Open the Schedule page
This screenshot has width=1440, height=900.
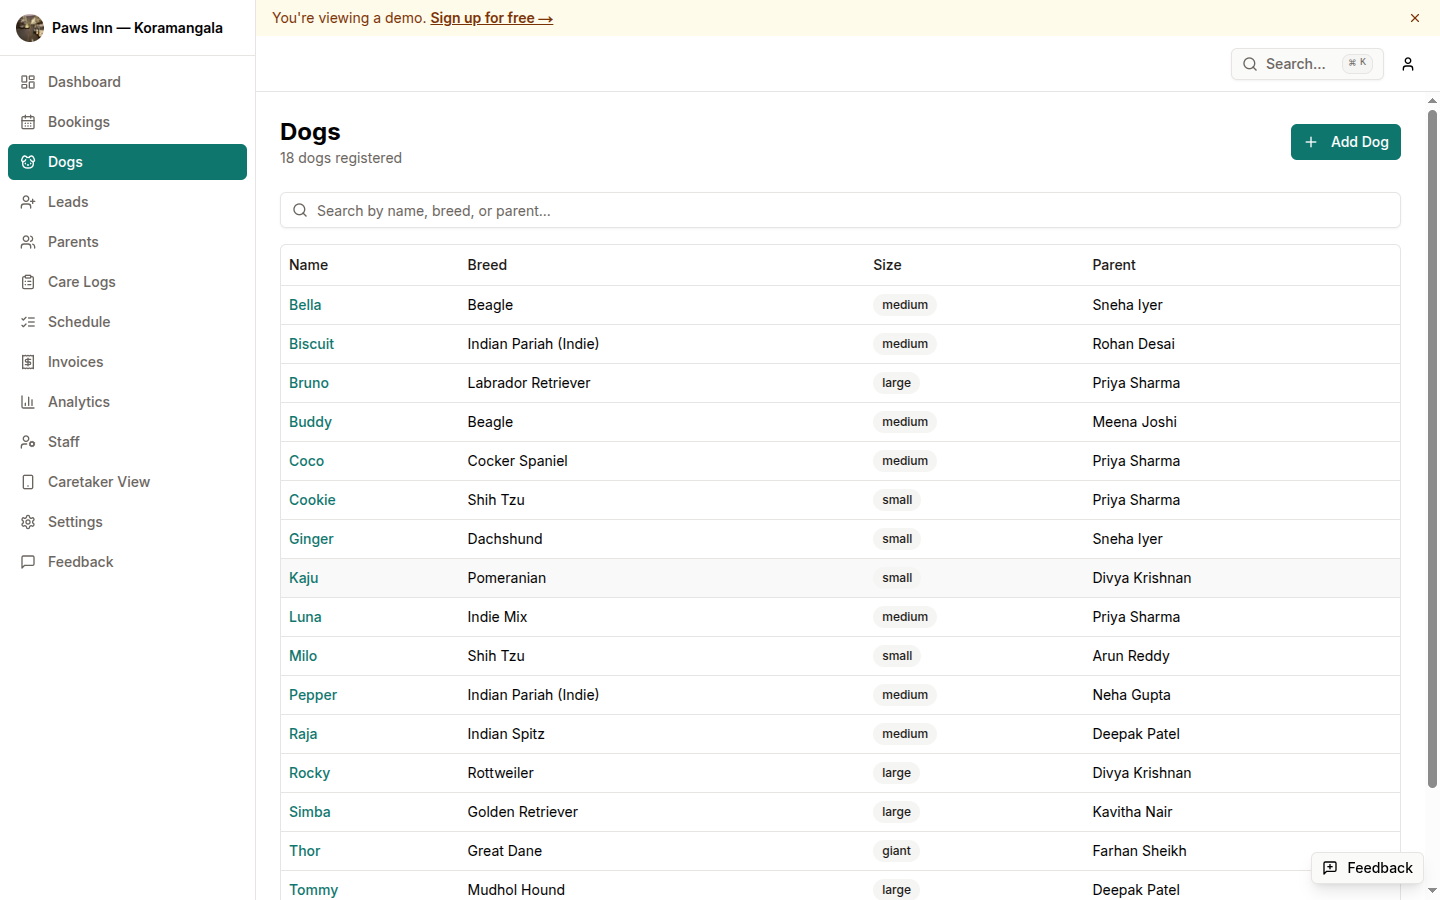pyautogui.click(x=79, y=322)
